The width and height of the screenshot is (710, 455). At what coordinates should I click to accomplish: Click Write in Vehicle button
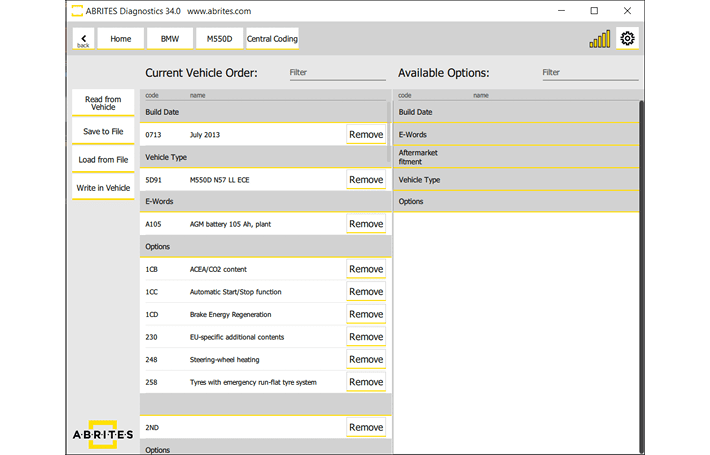tap(103, 188)
